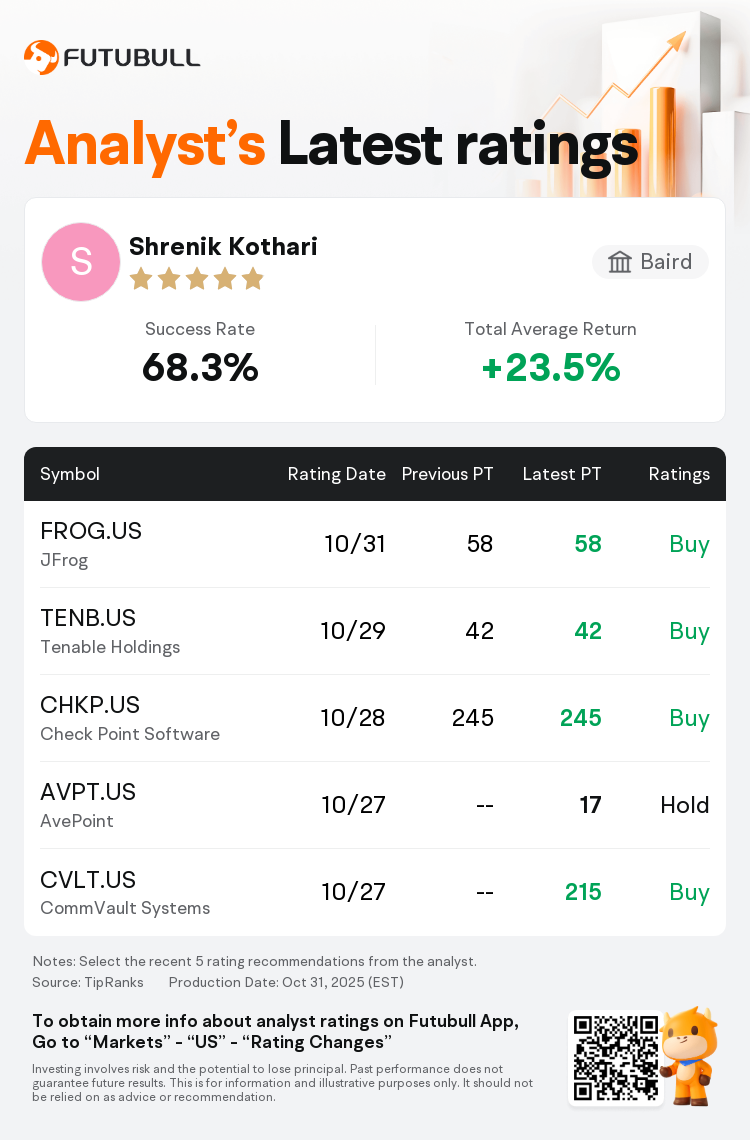This screenshot has width=750, height=1140.
Task: Click the Hold rating for AvePoint
Action: click(685, 805)
